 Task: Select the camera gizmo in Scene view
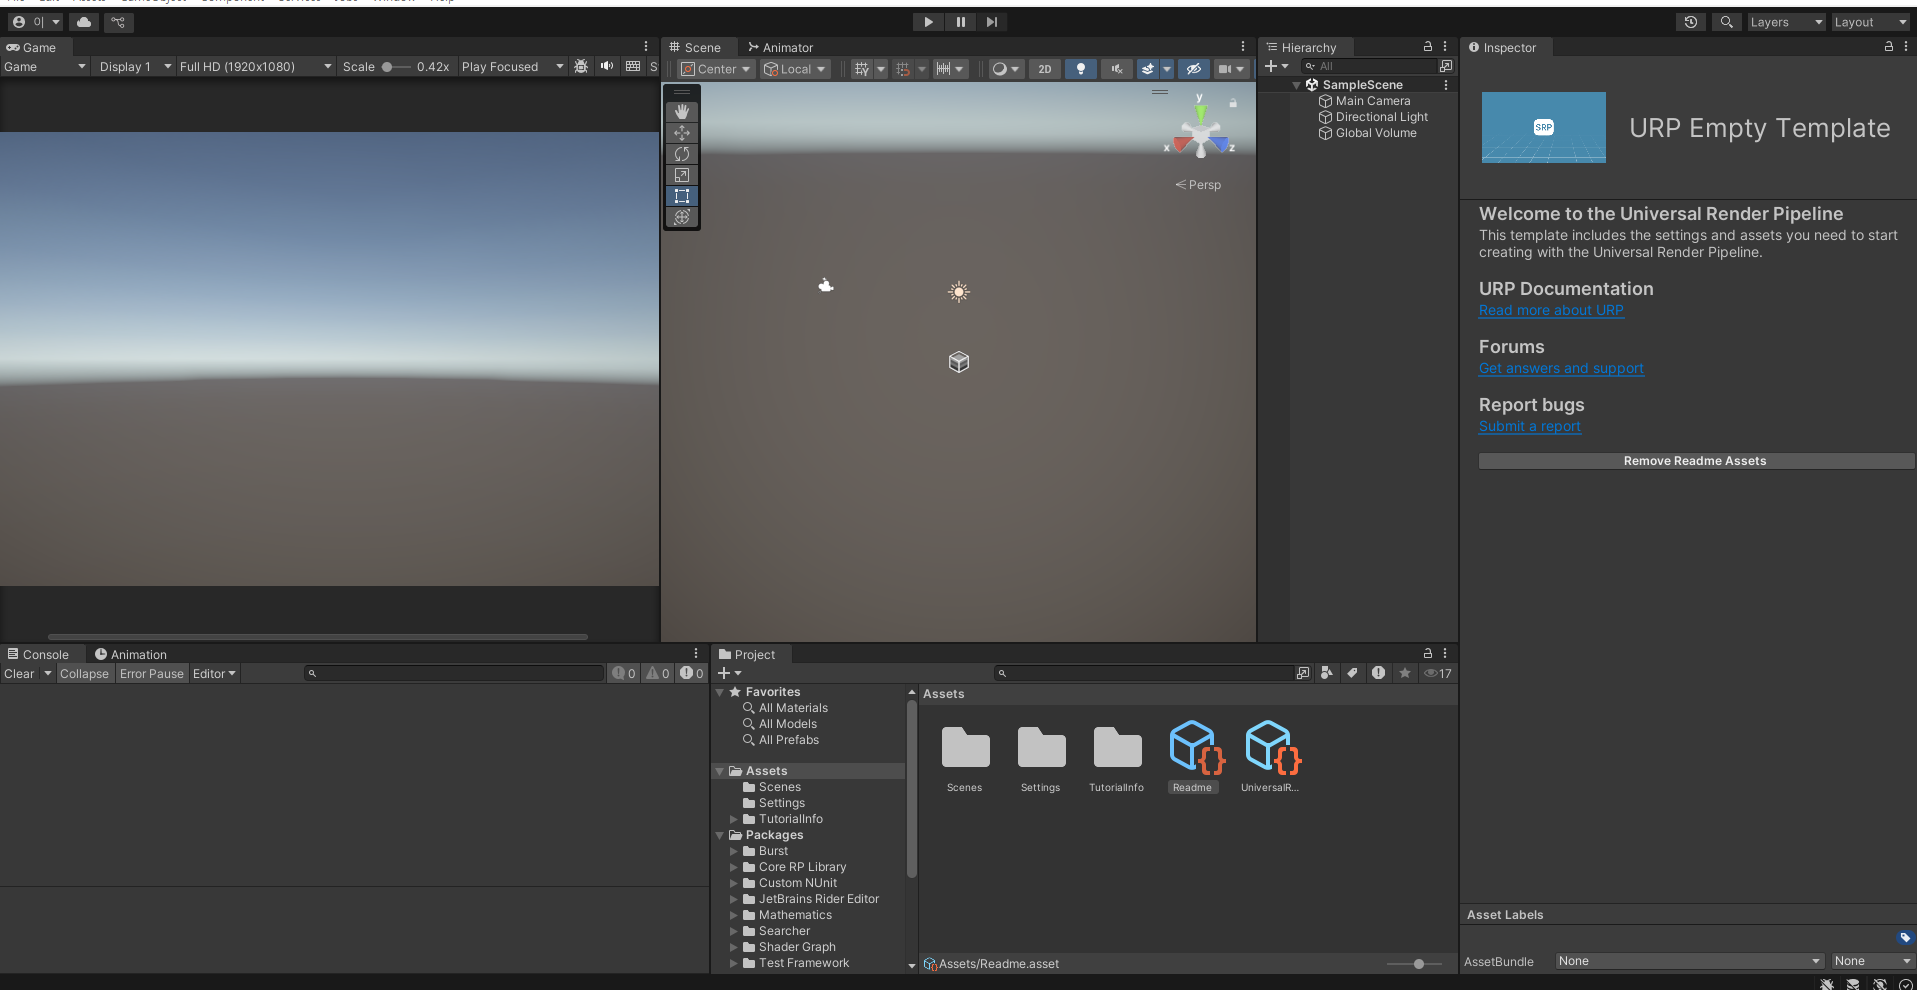pos(826,285)
